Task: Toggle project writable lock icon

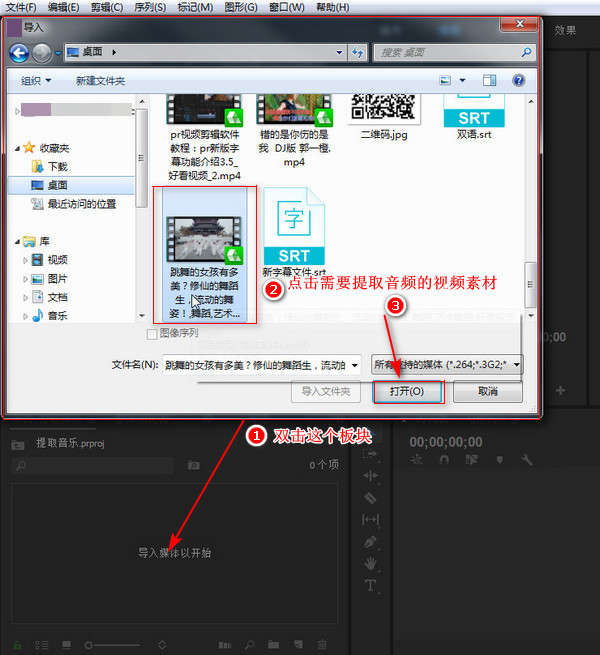Action: [17, 645]
